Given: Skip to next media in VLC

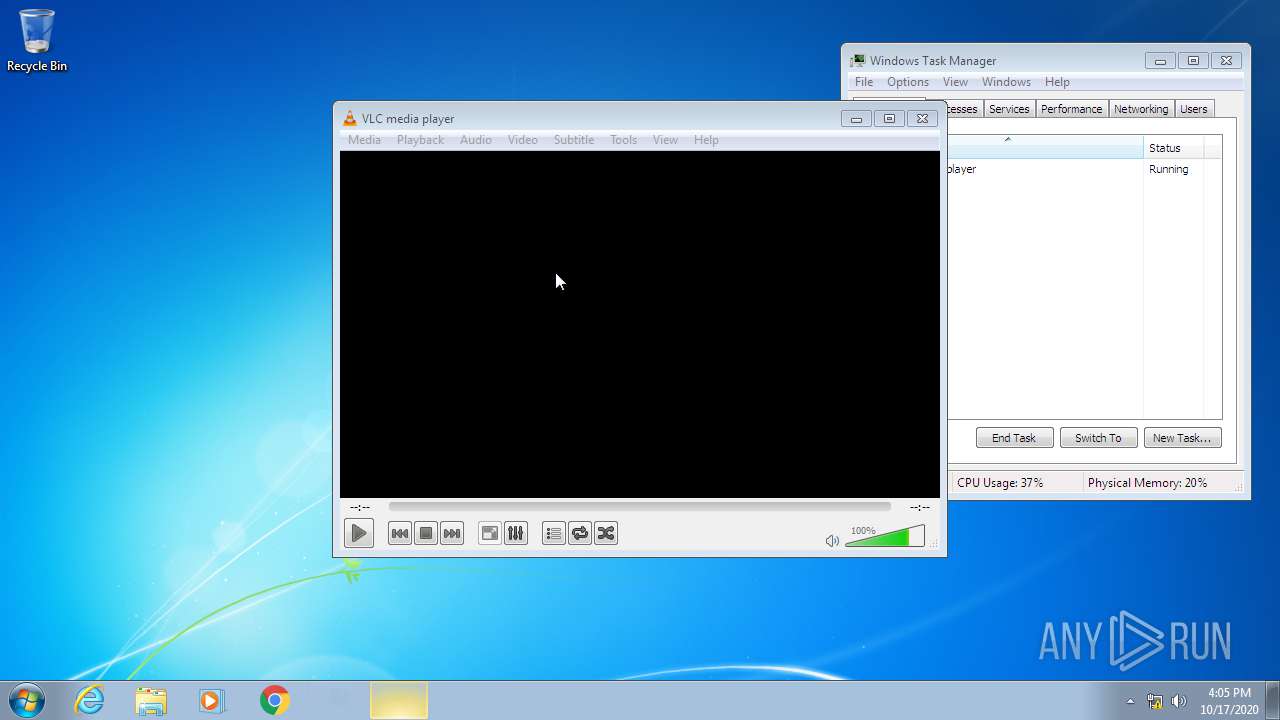Looking at the screenshot, I should (452, 533).
